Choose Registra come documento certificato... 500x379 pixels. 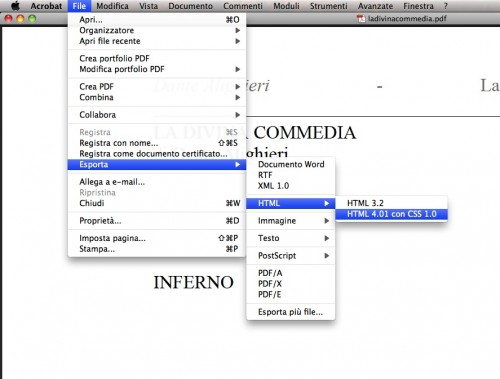(157, 154)
